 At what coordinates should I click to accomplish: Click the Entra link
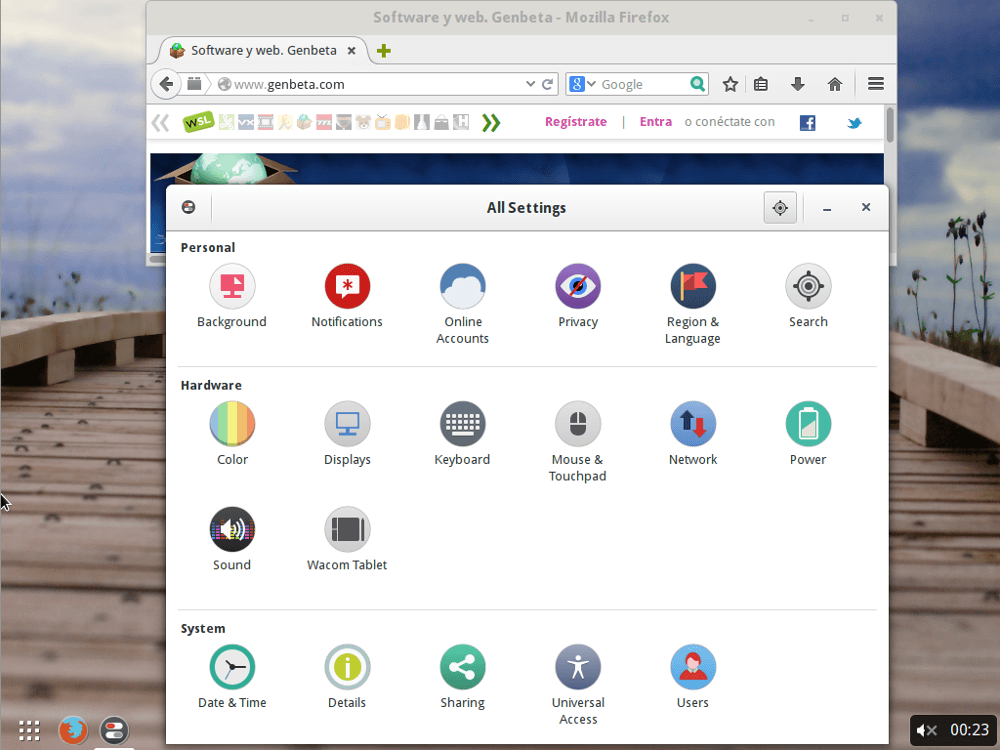point(655,121)
